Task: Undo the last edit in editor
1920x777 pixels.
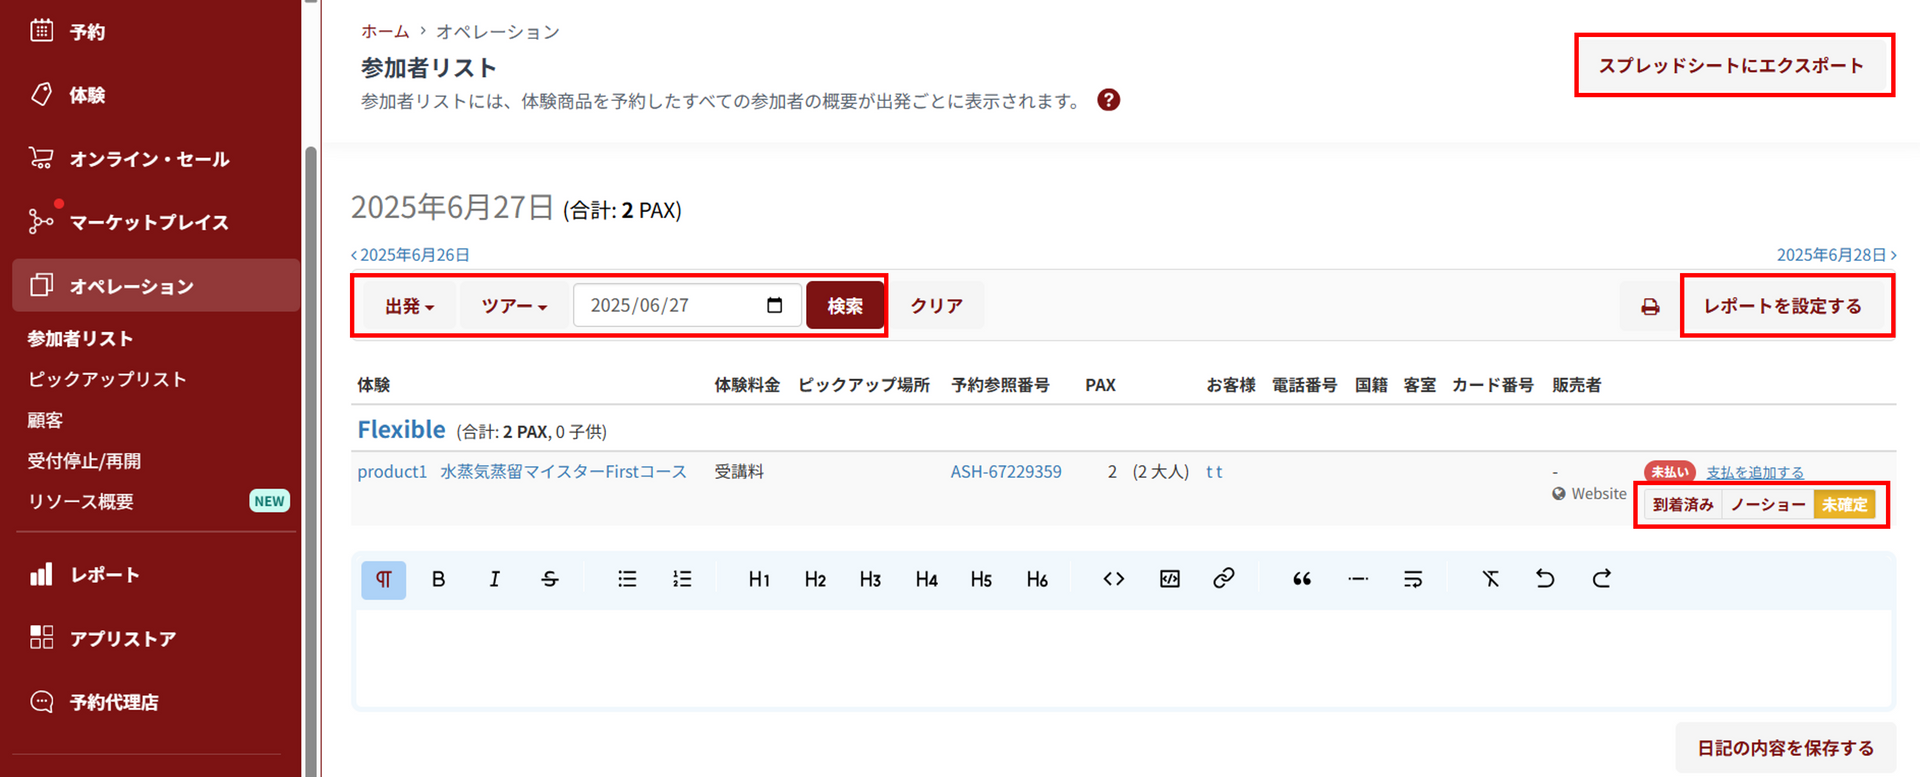Action: click(x=1545, y=579)
